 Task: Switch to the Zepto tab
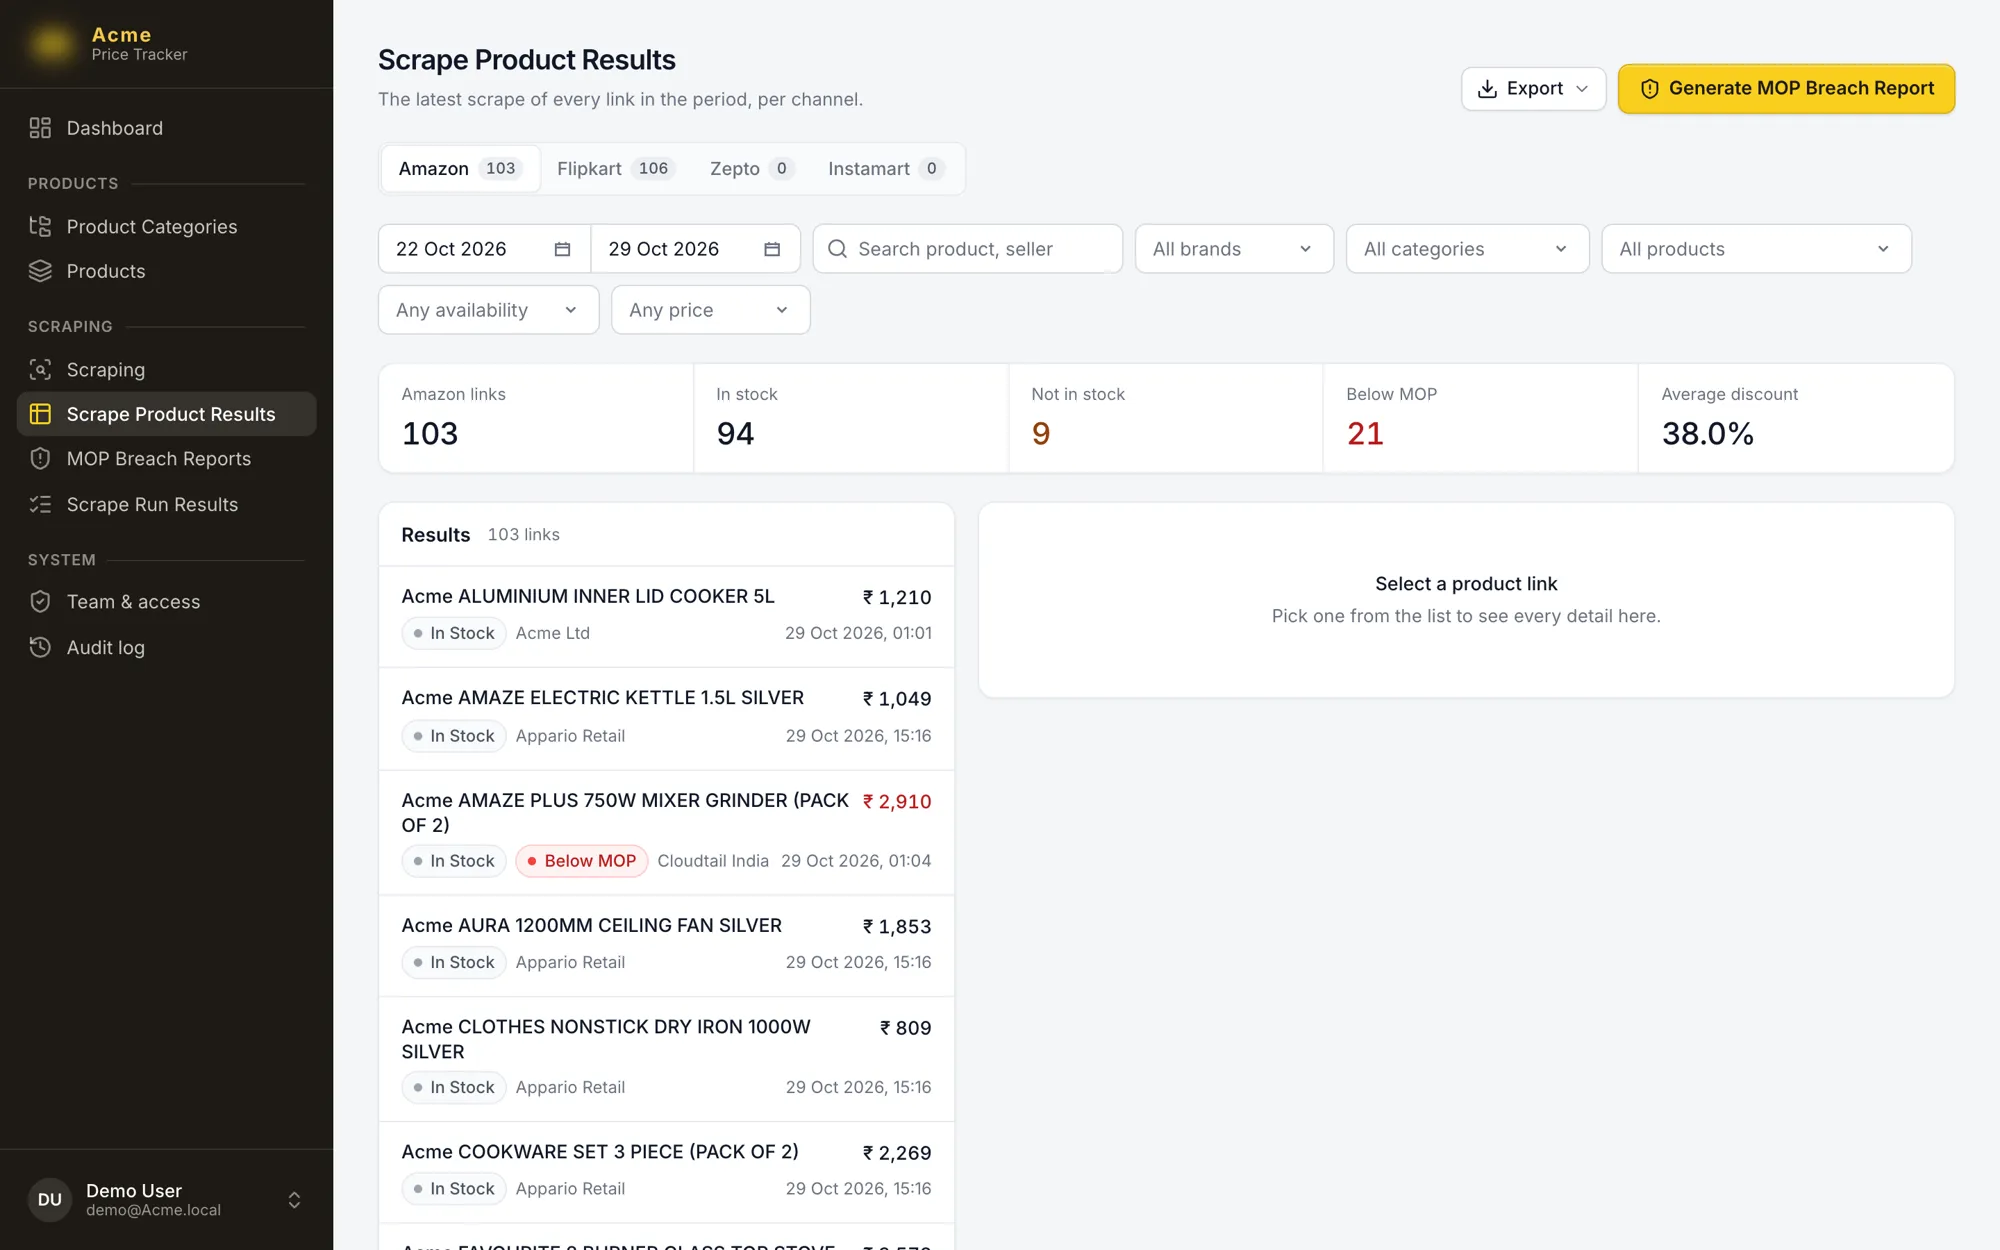coord(752,168)
